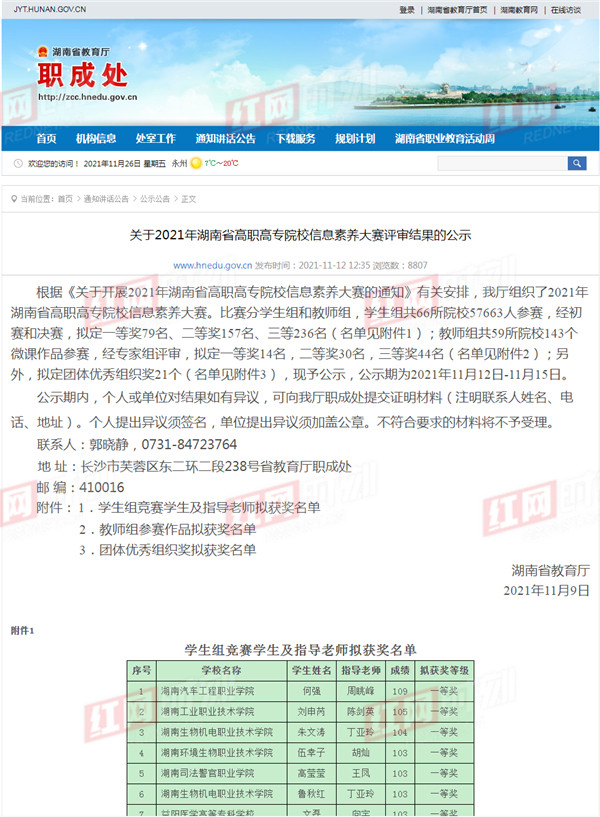The width and height of the screenshot is (600, 817).
Task: Click student name 何强
Action: [x=311, y=691]
